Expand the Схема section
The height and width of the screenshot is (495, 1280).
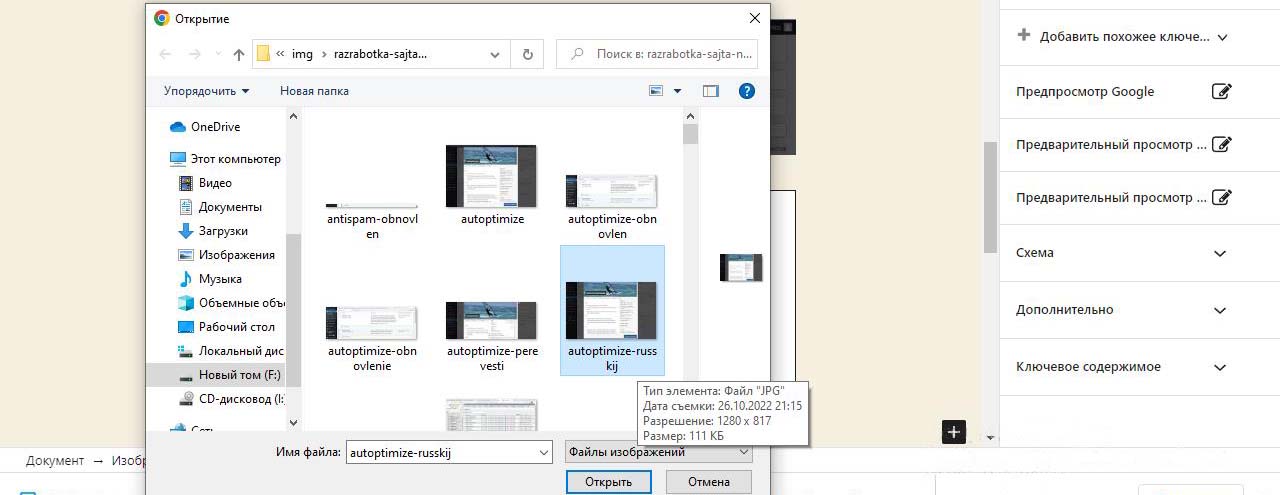pyautogui.click(x=1219, y=254)
